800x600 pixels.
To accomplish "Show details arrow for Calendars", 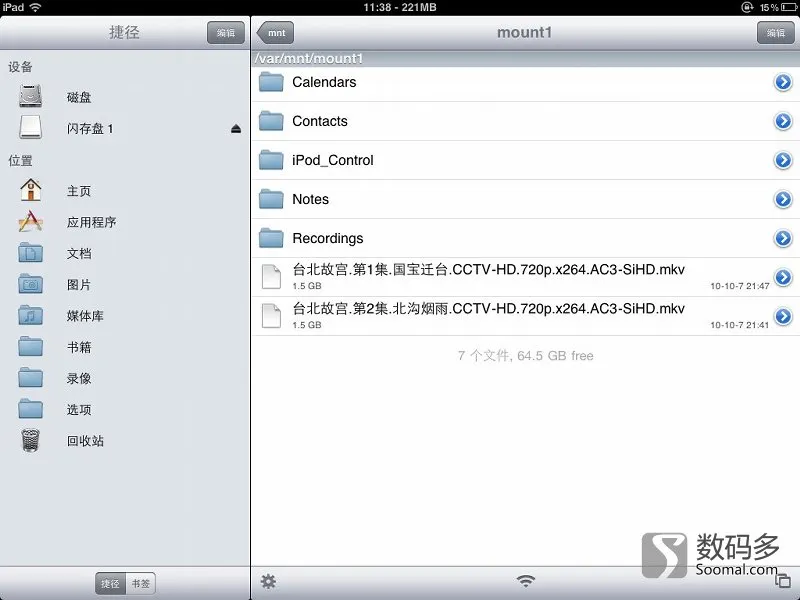I will click(x=783, y=82).
